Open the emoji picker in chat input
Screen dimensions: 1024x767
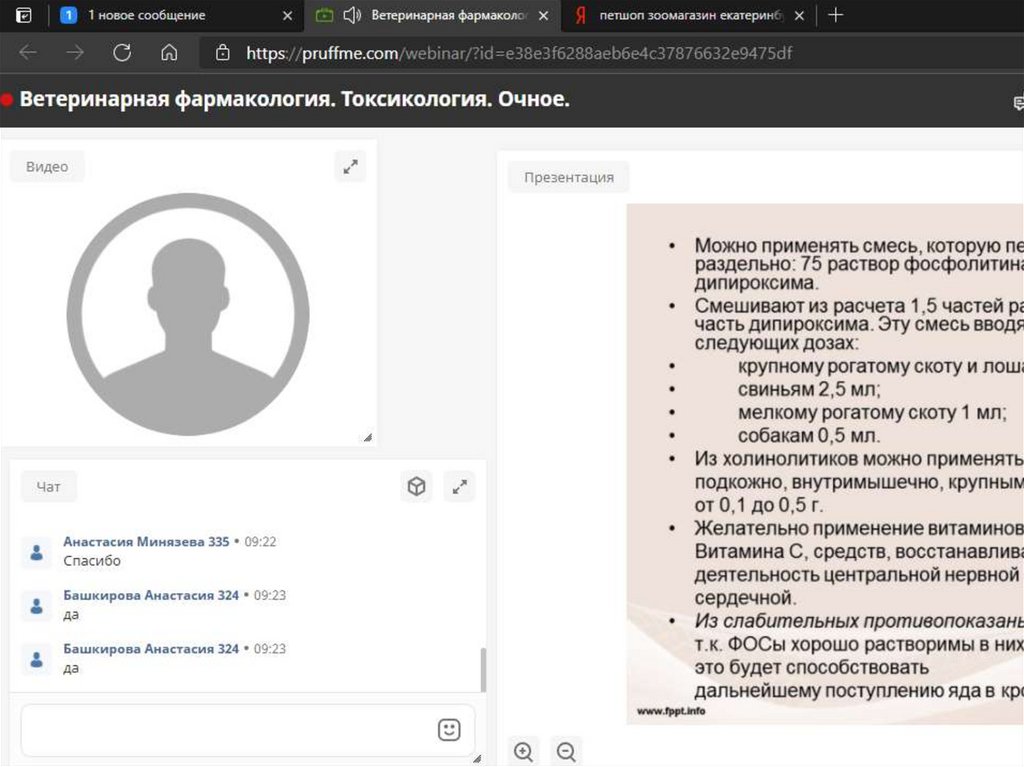[x=449, y=729]
